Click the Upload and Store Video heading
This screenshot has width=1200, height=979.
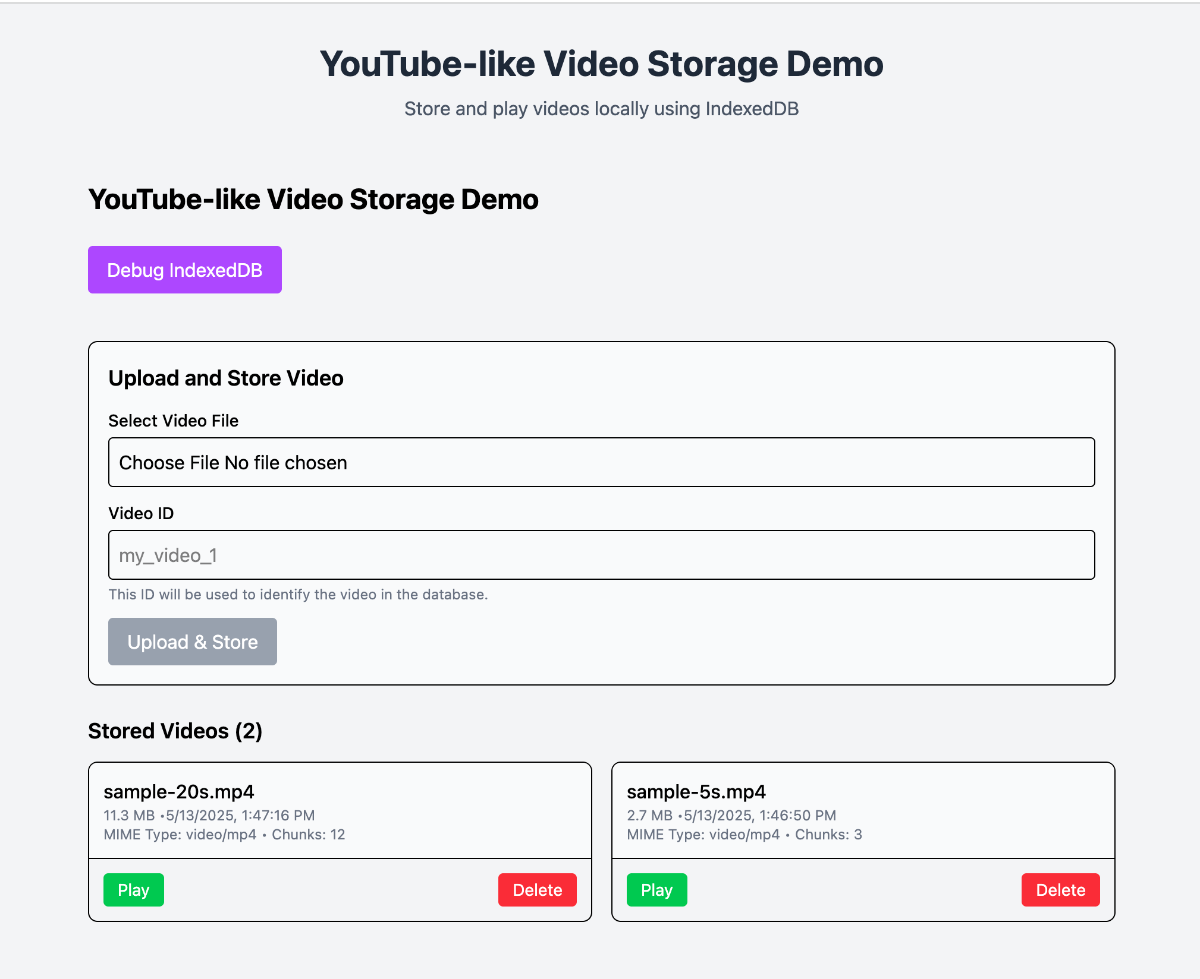226,378
